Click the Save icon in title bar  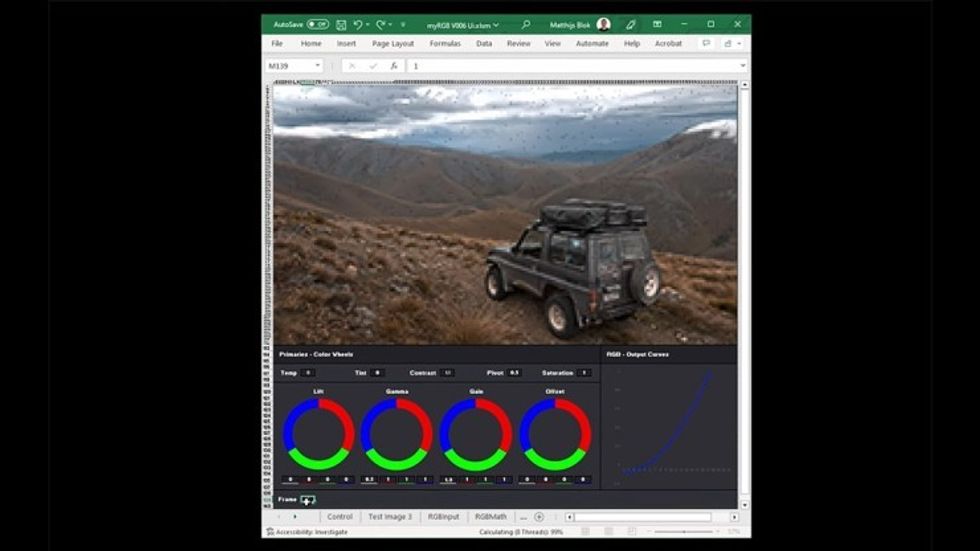(x=341, y=24)
